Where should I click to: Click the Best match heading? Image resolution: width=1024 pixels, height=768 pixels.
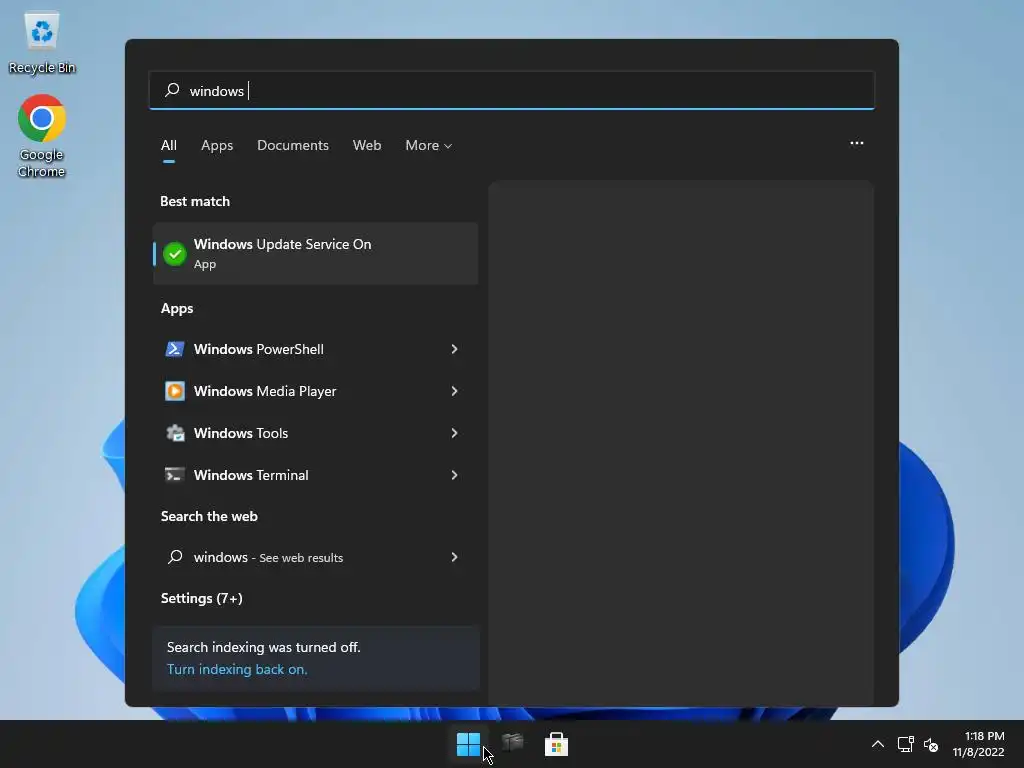(x=195, y=201)
